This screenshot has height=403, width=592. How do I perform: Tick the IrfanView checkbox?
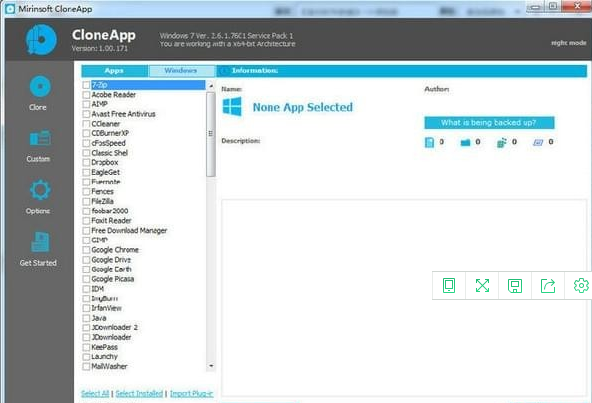pos(86,308)
